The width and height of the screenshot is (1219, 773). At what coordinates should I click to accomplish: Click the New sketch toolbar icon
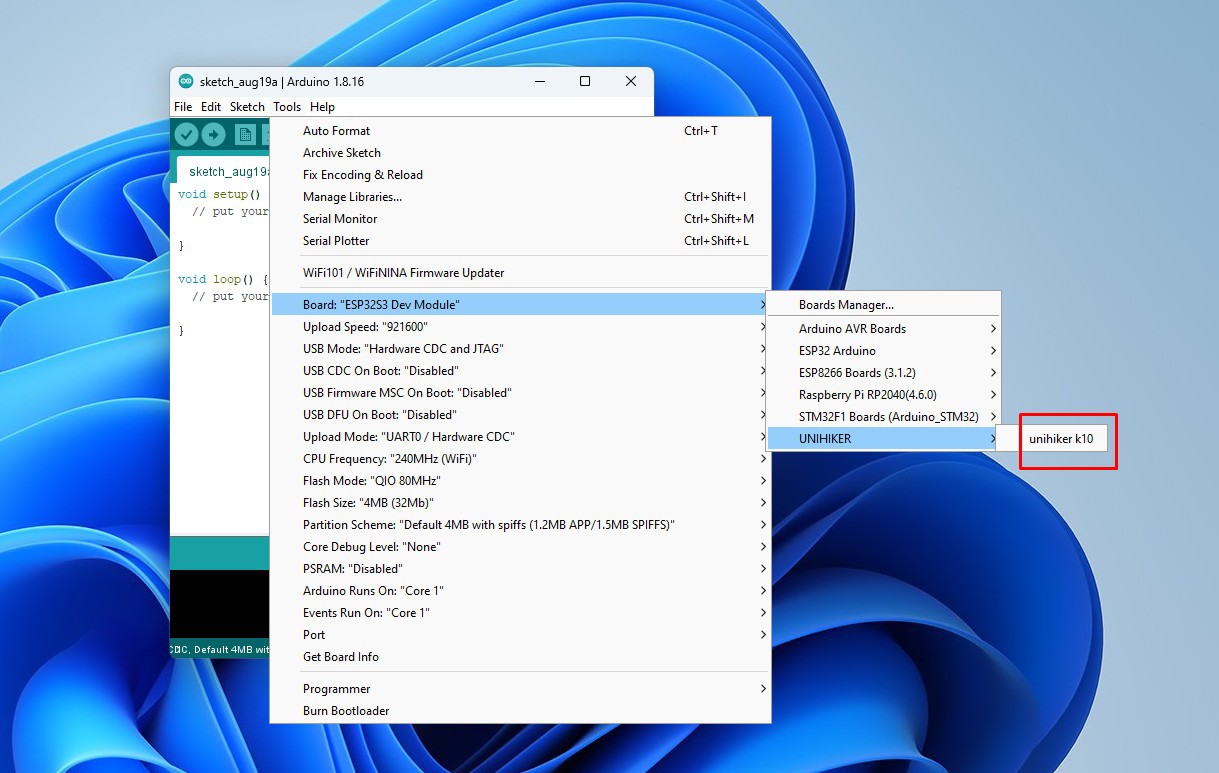point(245,135)
